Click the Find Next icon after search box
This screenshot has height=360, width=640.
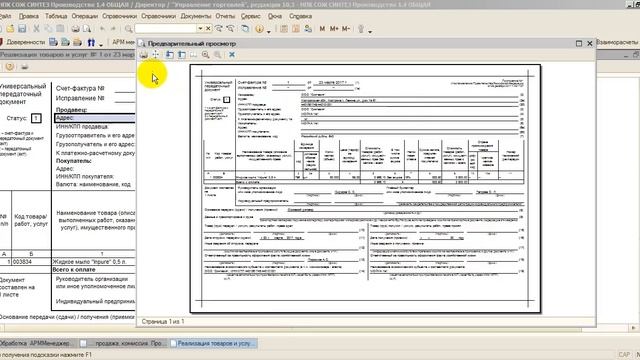pos(219,29)
